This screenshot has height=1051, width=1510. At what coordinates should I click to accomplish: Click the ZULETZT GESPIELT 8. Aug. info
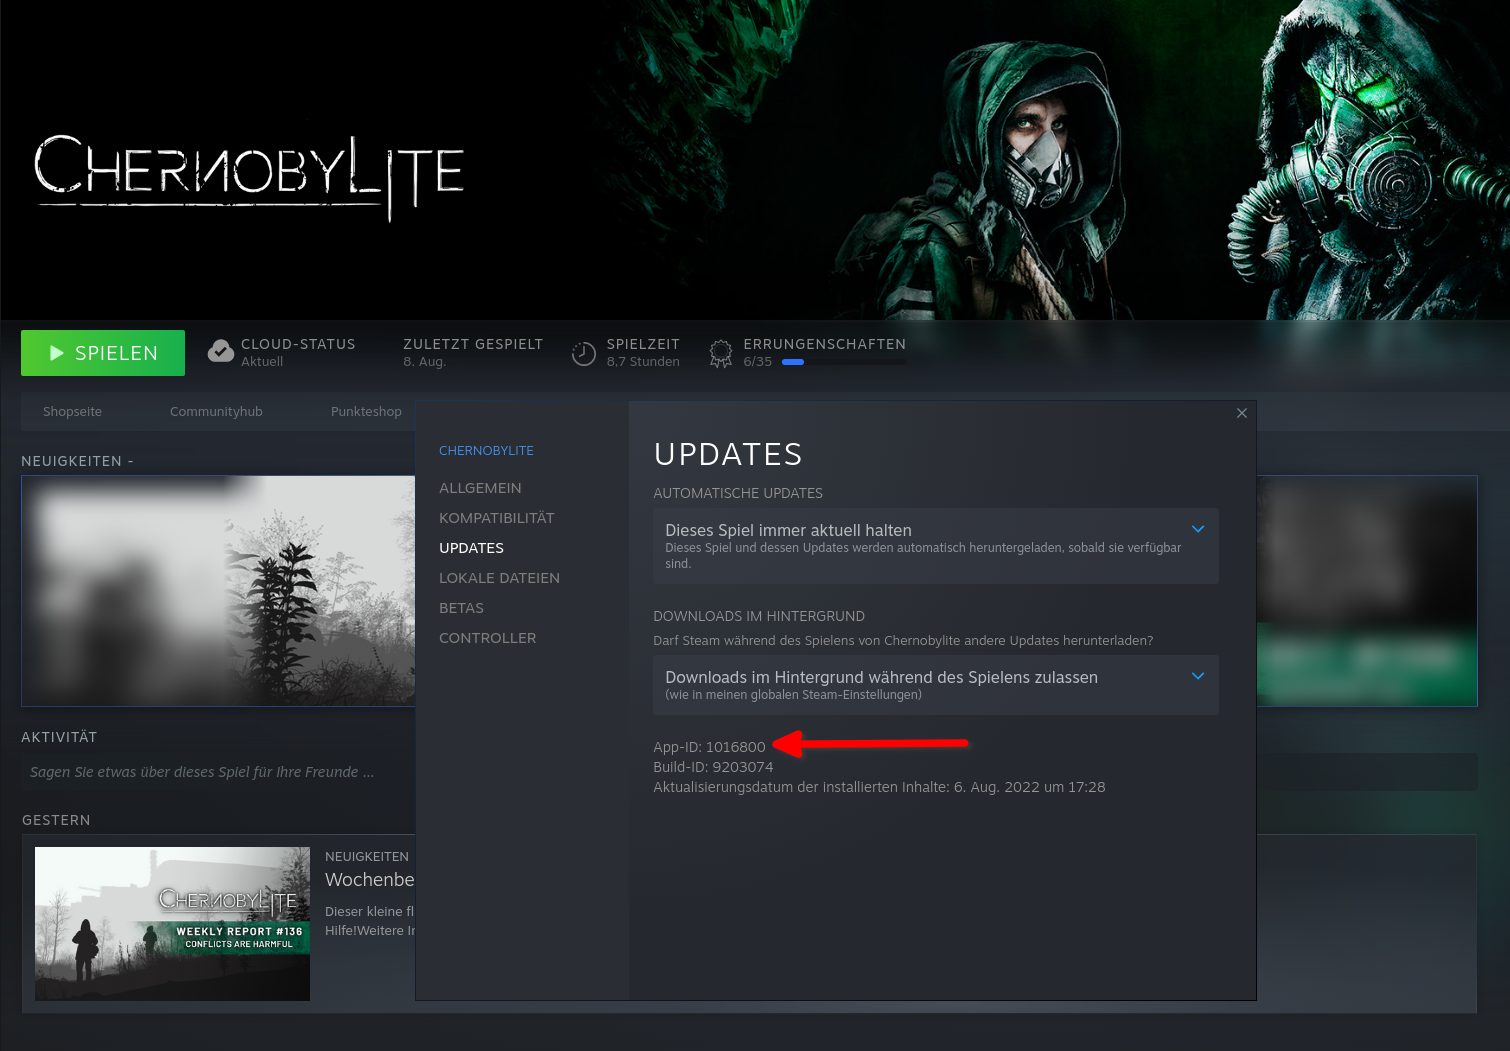(473, 352)
